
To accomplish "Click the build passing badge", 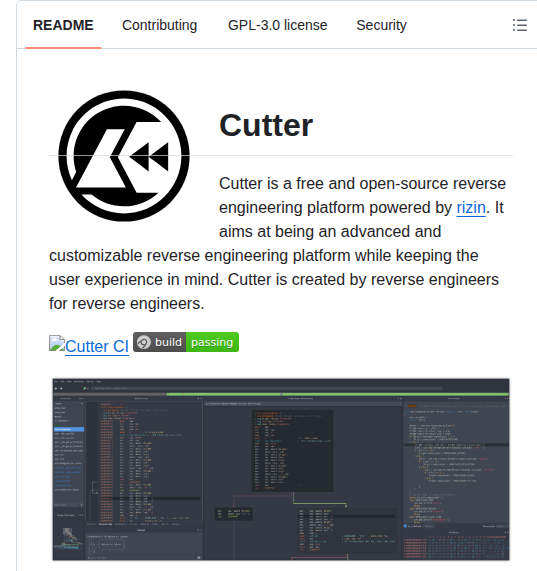I will (186, 342).
